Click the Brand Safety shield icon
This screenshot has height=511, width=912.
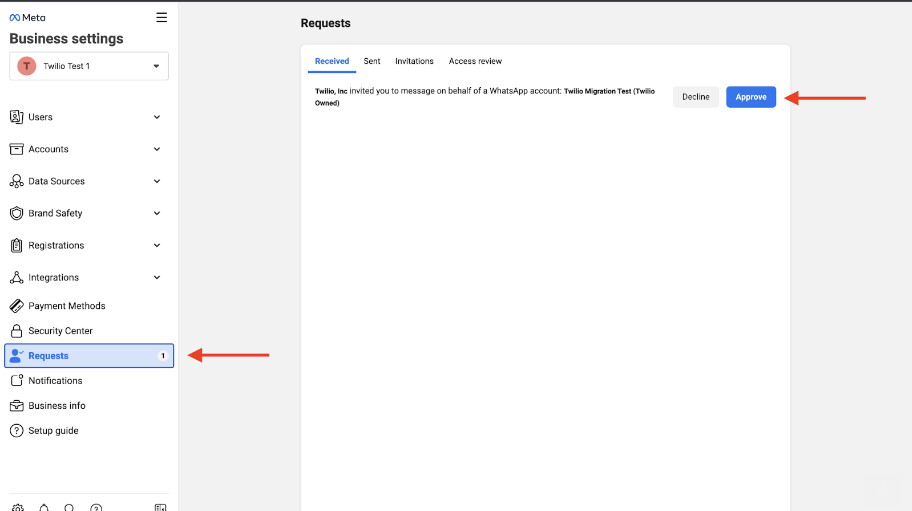point(16,213)
